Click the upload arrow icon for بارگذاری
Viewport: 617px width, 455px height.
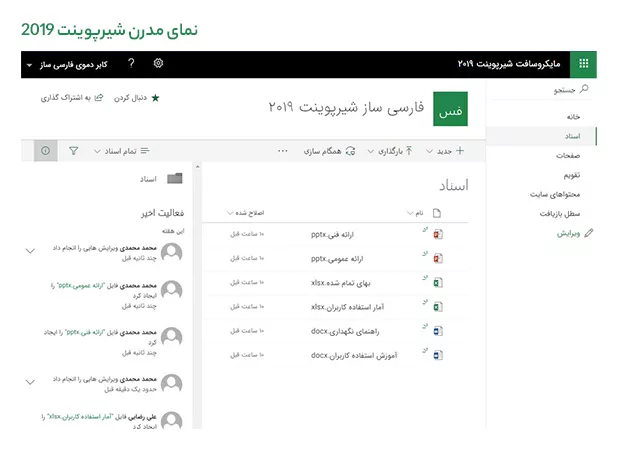tap(409, 151)
